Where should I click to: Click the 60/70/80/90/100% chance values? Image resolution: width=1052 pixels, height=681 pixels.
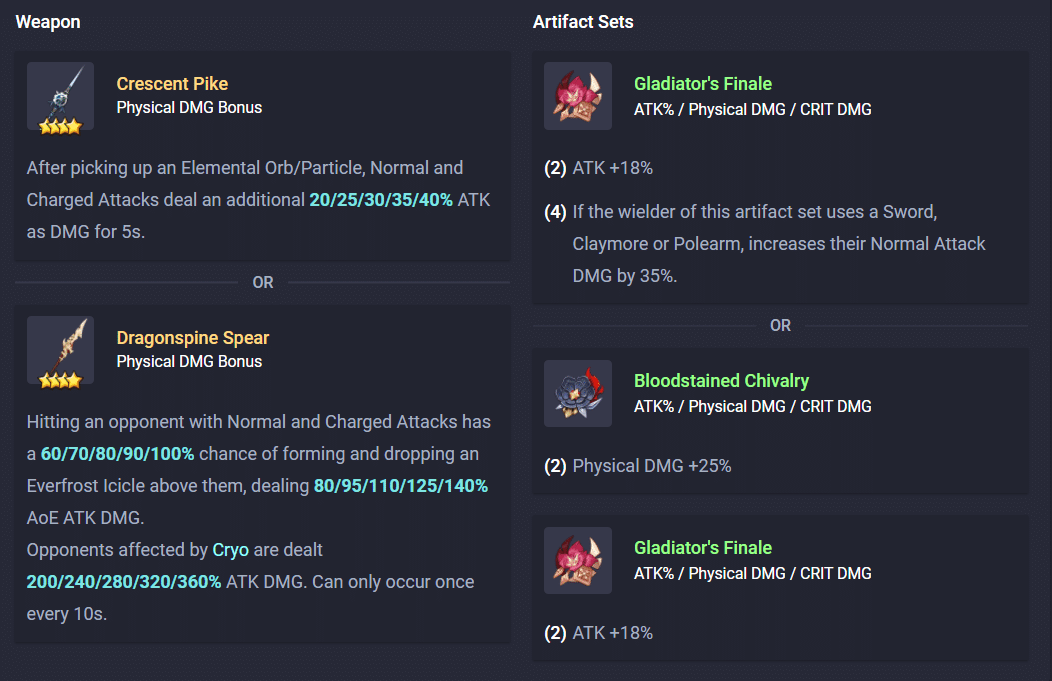[118, 454]
